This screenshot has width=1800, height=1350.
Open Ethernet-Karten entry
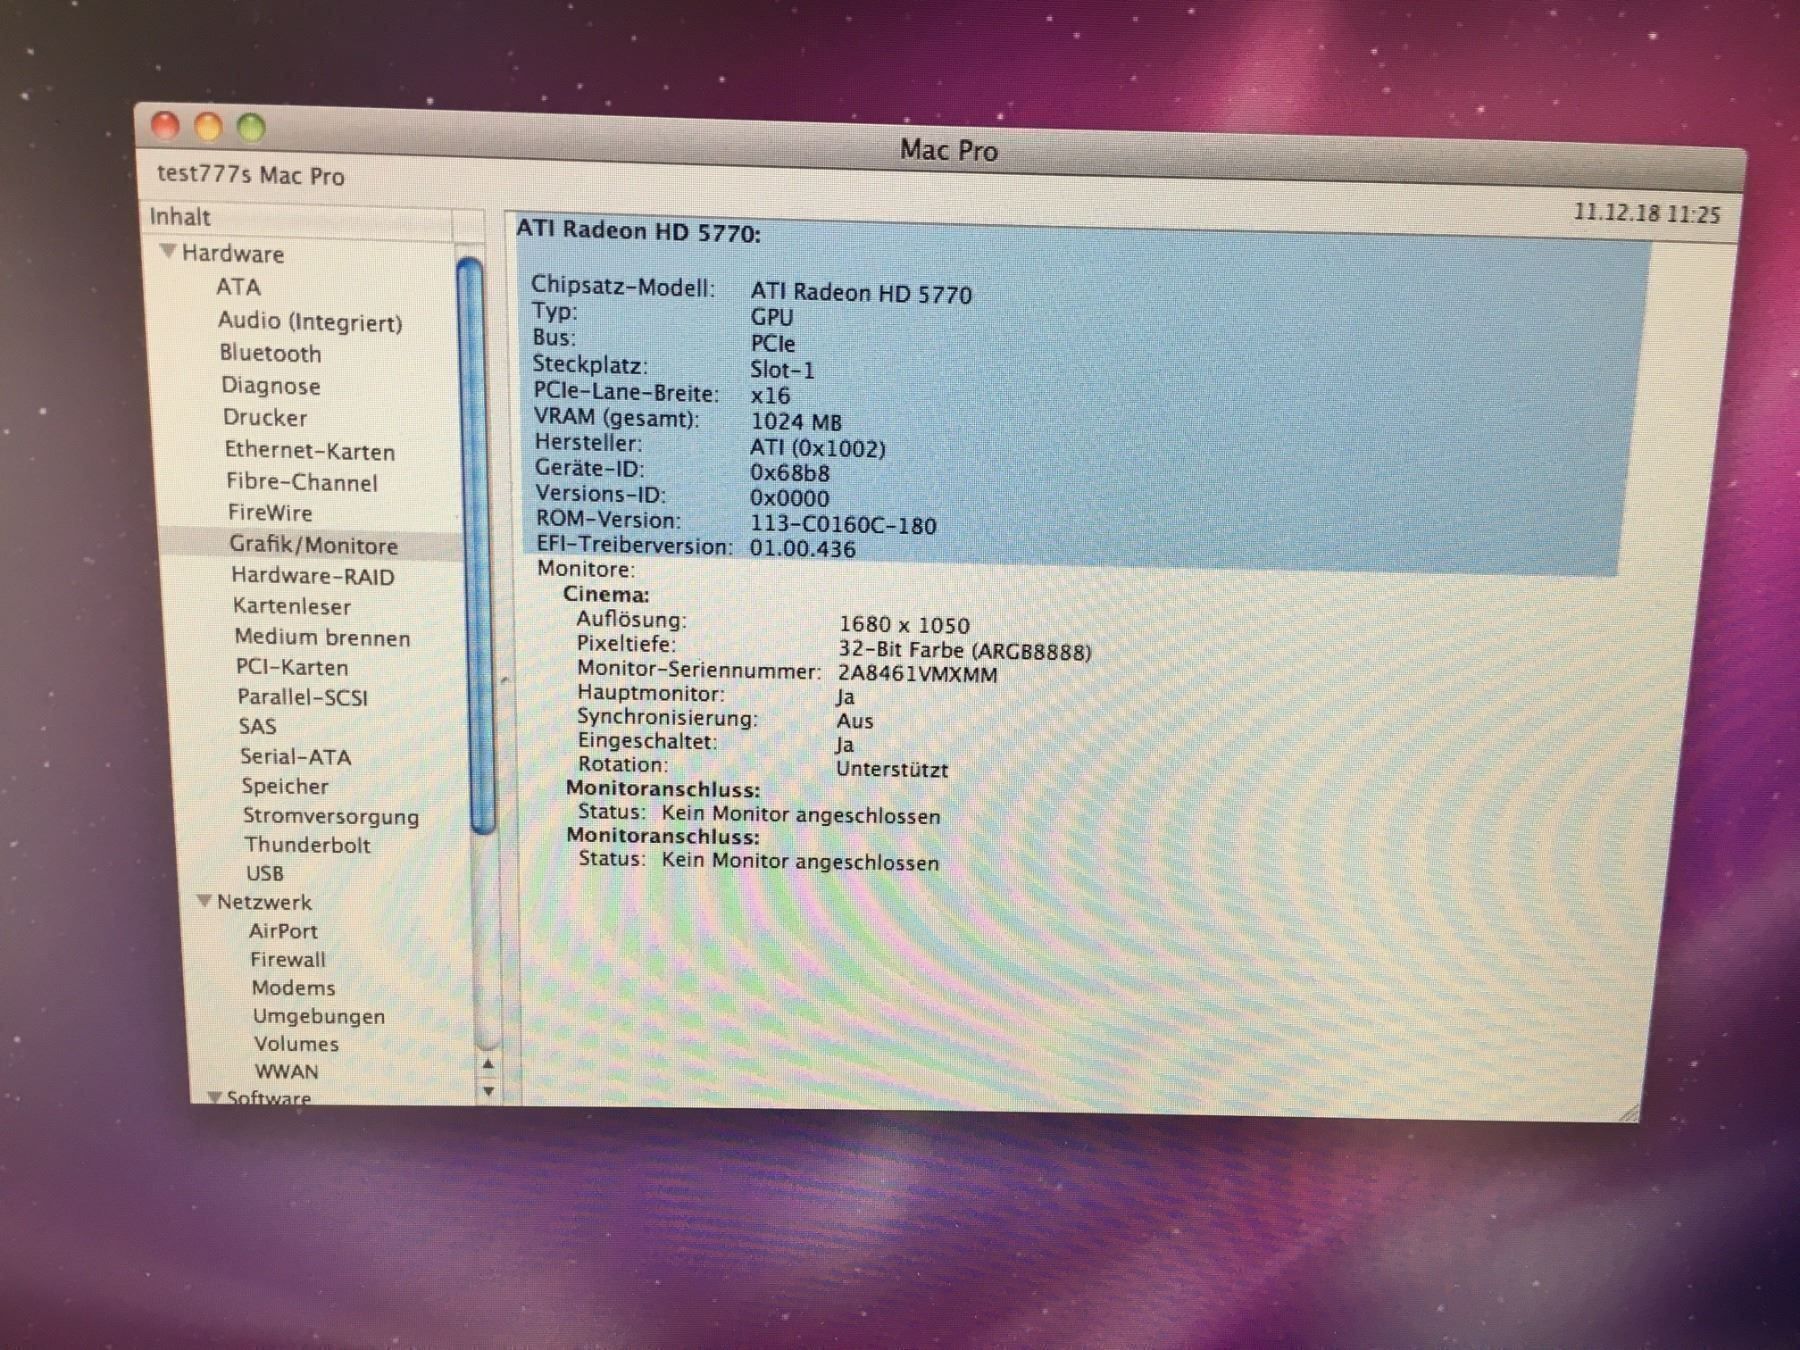tap(310, 451)
